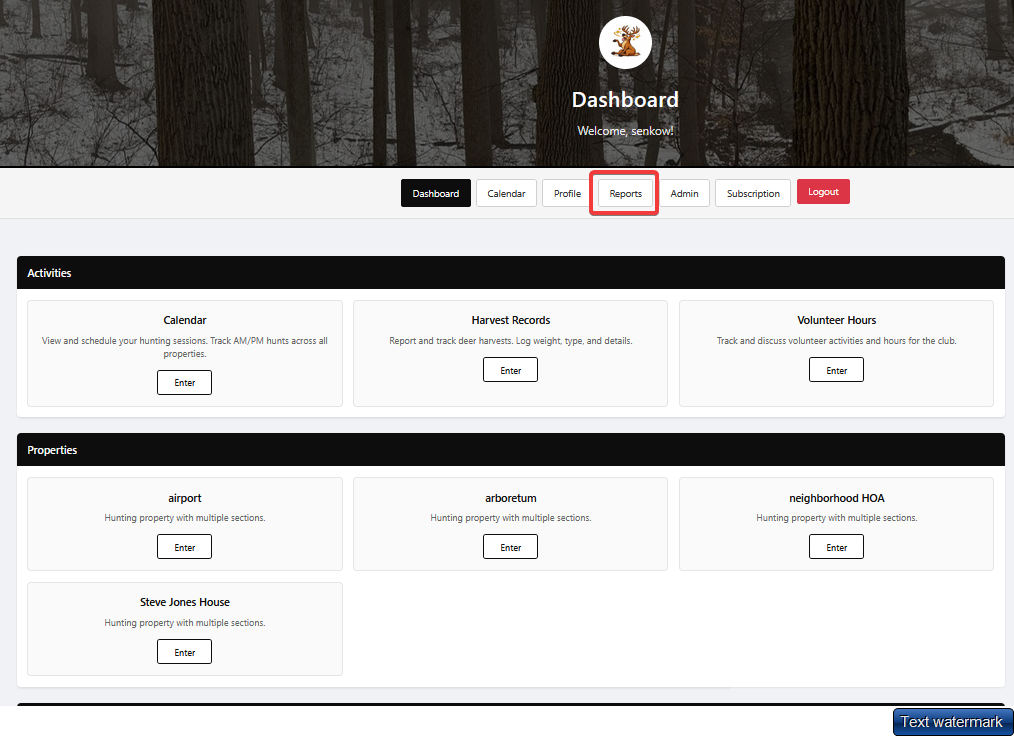Click the deer club logo icon
The image size is (1014, 736).
625,42
